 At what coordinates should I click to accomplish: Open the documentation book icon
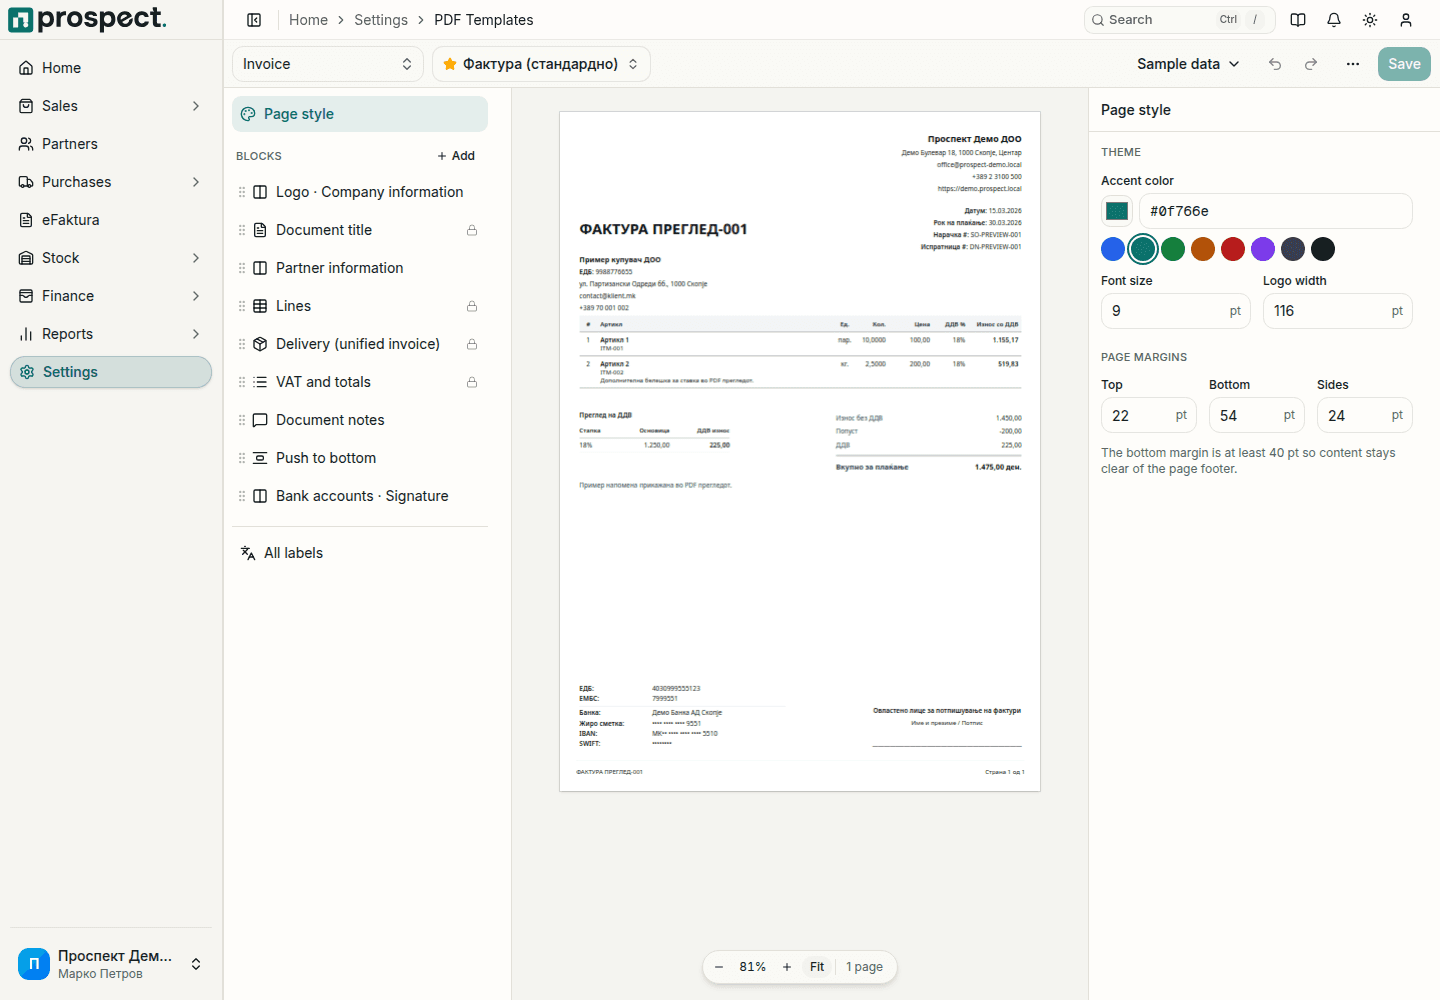[1298, 20]
